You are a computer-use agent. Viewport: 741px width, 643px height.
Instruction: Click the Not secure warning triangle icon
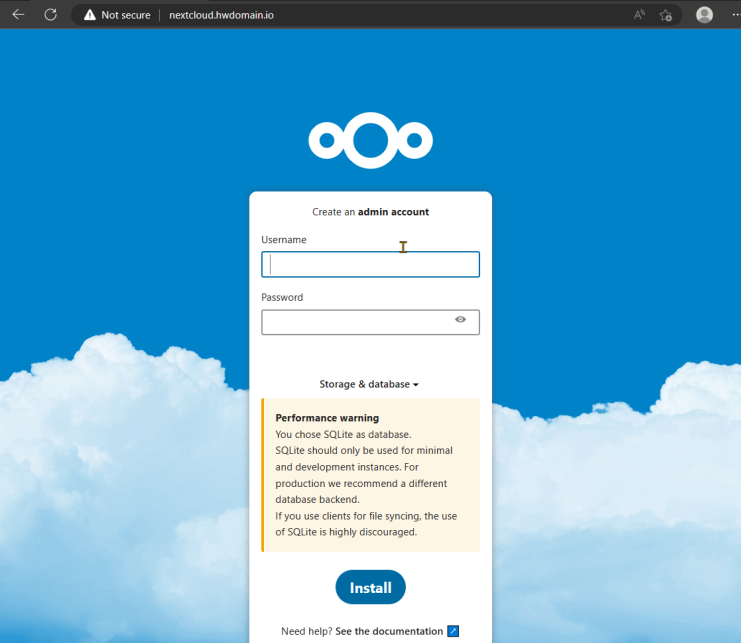click(x=89, y=15)
